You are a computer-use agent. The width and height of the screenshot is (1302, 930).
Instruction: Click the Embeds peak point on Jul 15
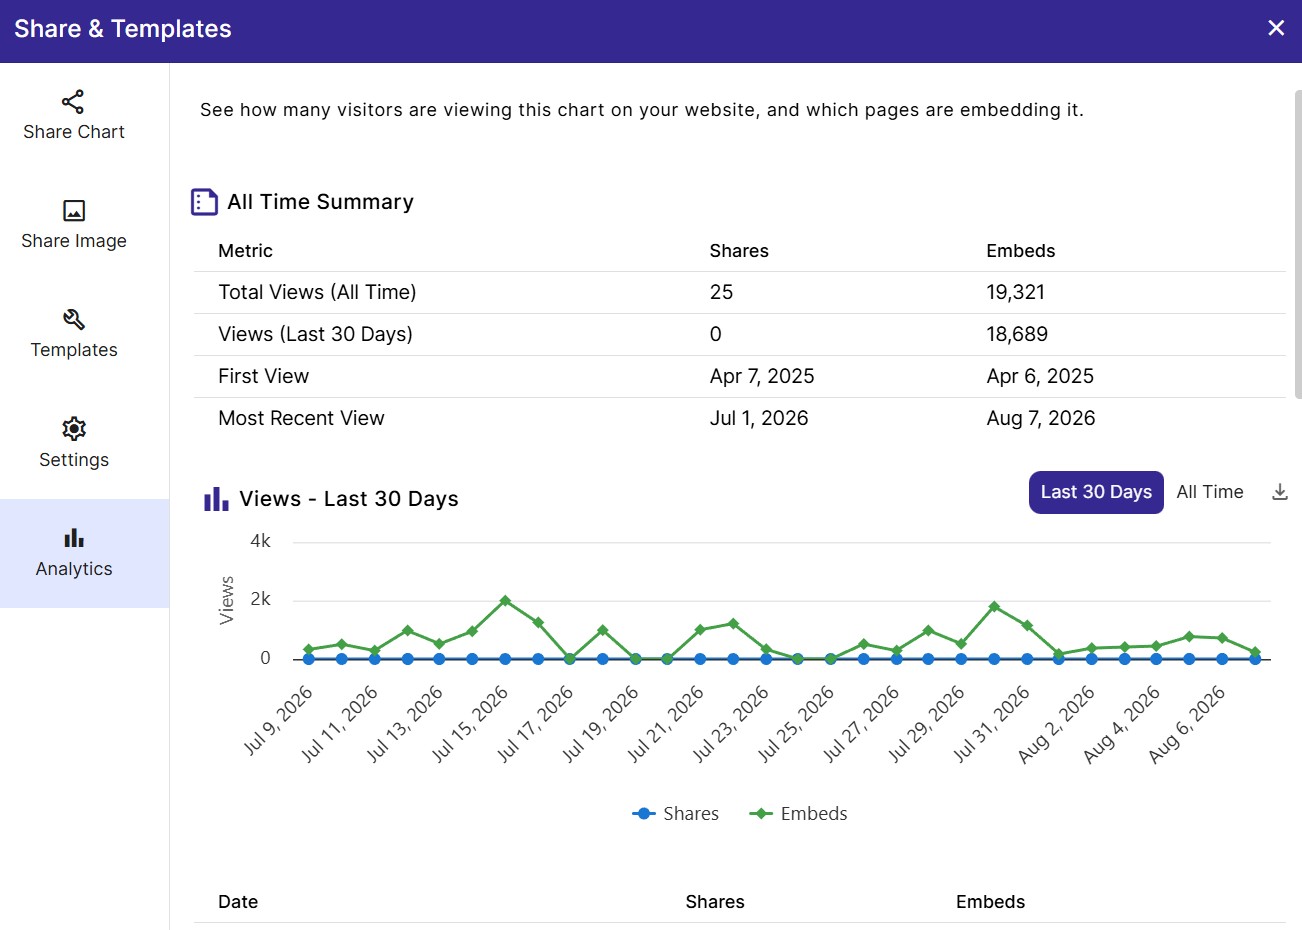pos(505,601)
